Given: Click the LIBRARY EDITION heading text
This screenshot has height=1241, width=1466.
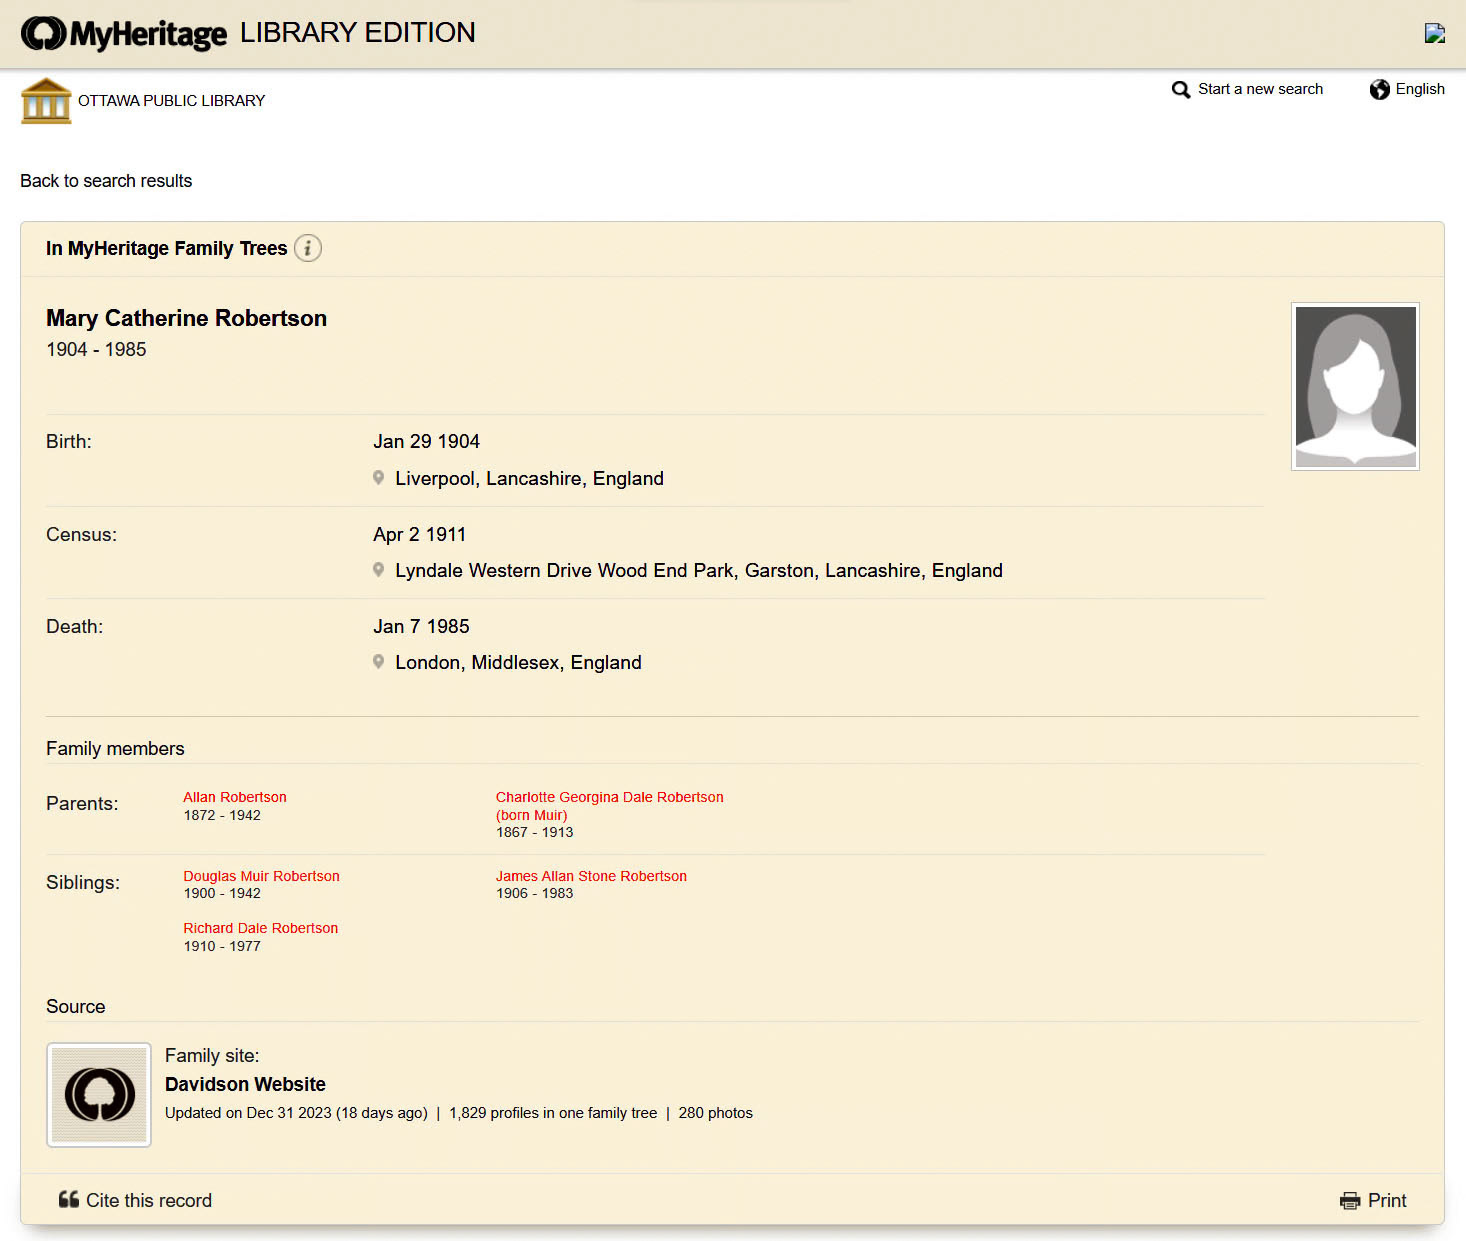Looking at the screenshot, I should 358,32.
